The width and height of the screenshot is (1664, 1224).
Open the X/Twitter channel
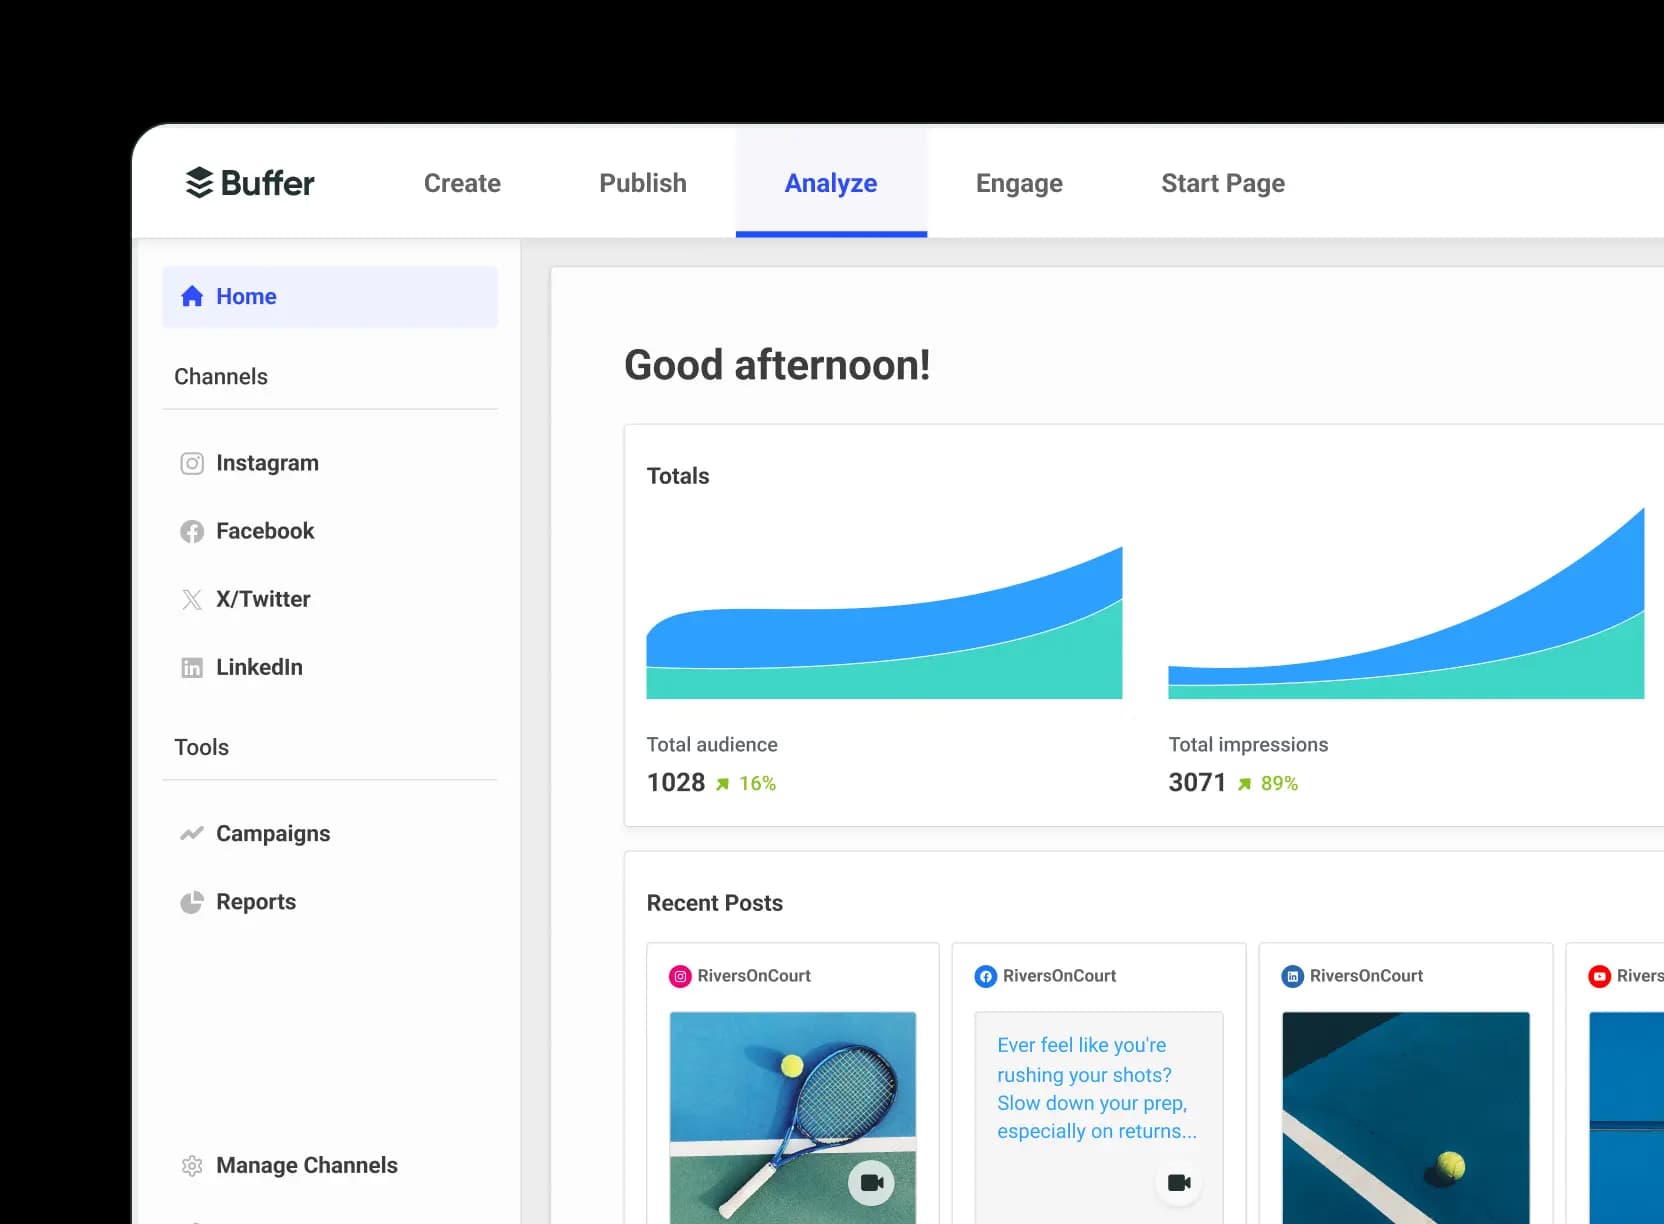(x=262, y=599)
